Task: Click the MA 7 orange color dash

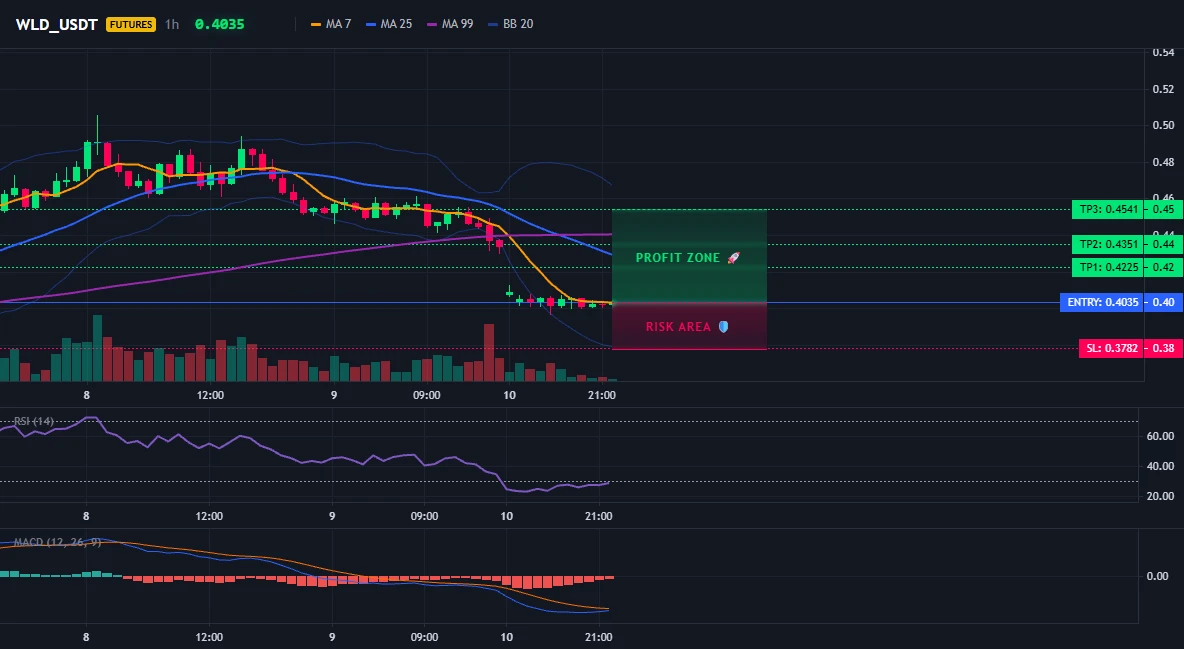Action: click(316, 24)
